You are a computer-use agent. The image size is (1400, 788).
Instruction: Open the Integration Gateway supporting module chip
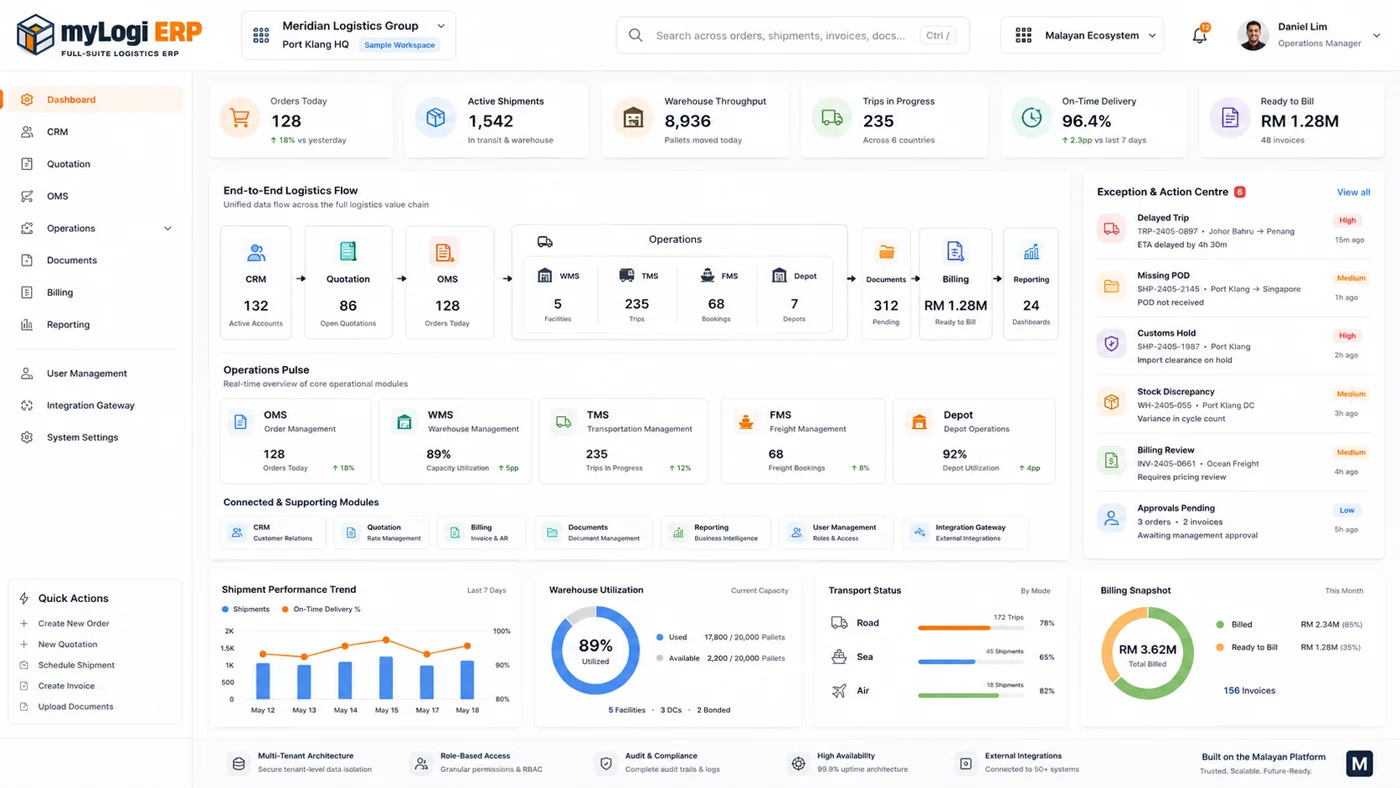click(x=965, y=532)
